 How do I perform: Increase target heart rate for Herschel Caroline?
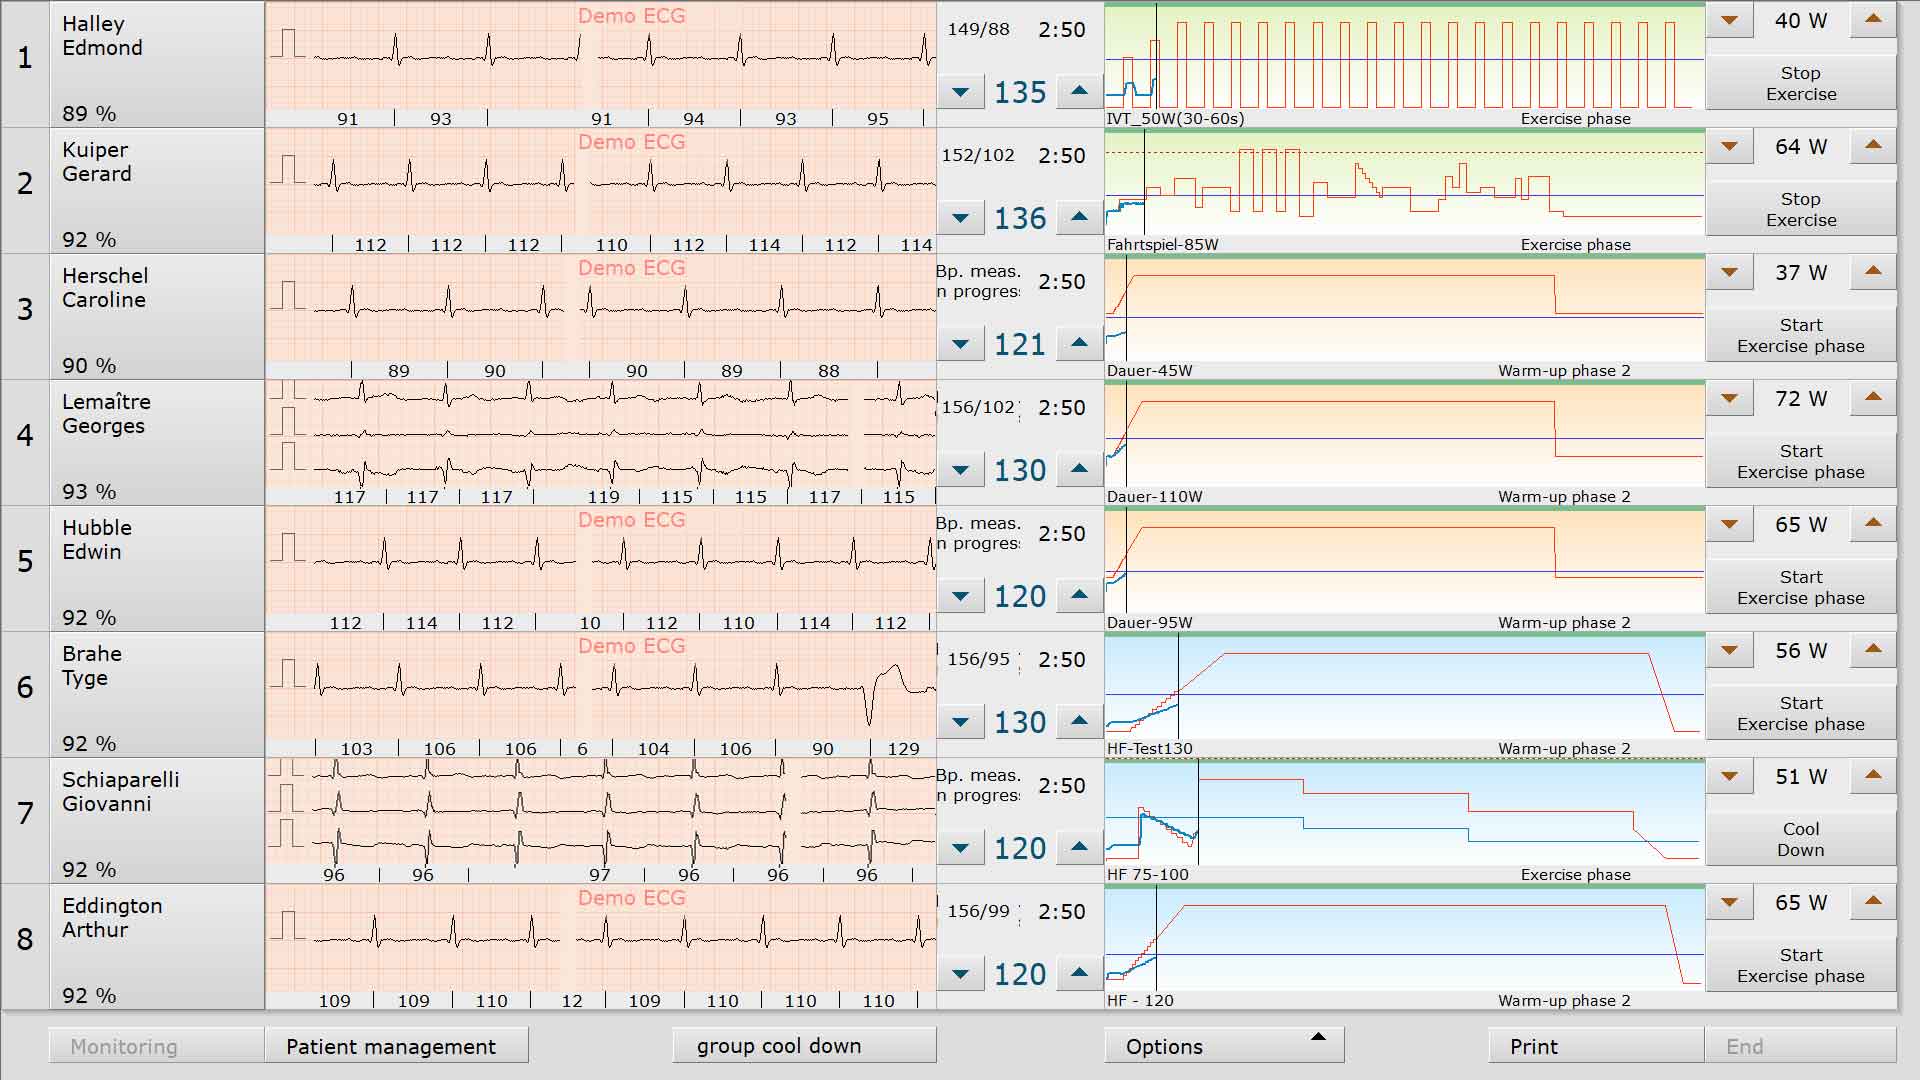click(1079, 344)
